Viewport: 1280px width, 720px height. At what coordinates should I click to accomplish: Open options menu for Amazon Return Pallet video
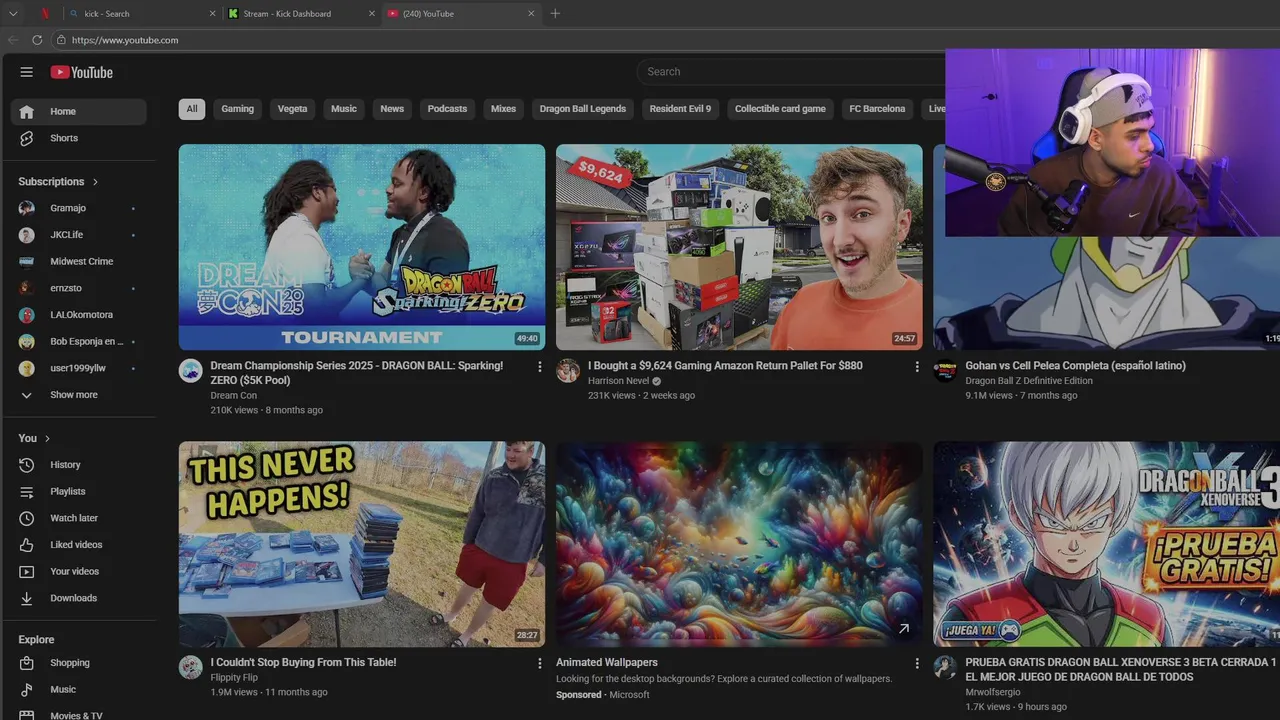[917, 367]
